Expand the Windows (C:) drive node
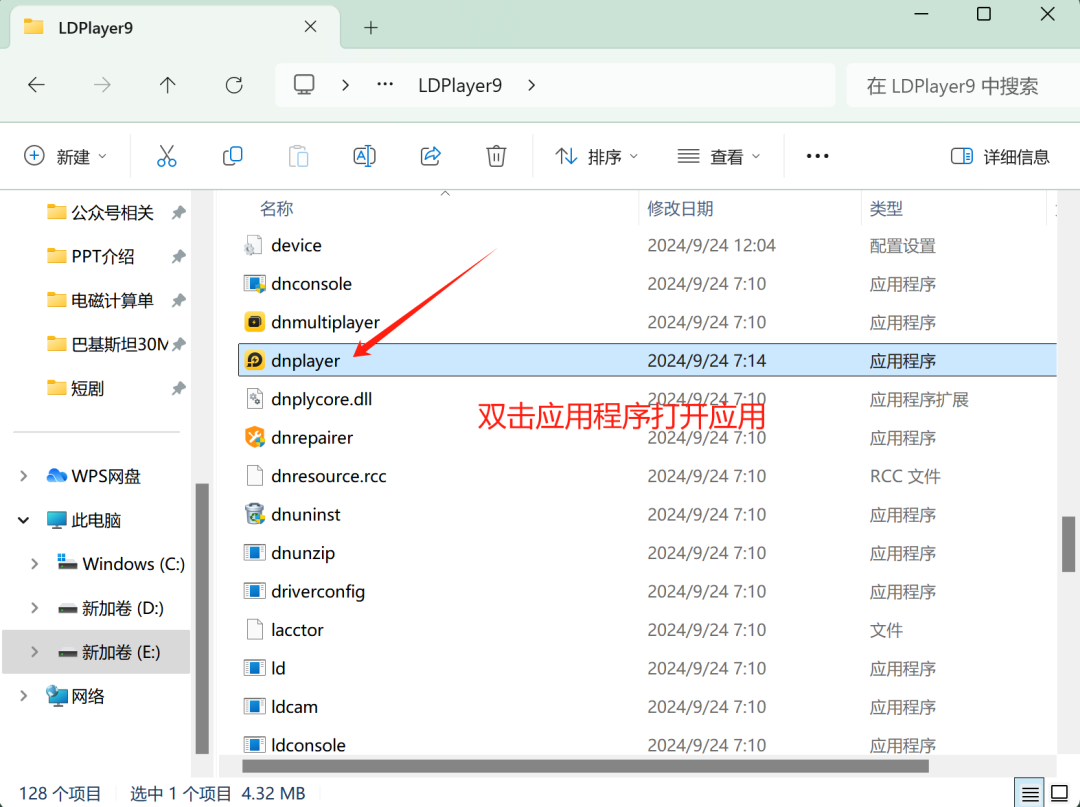The image size is (1080, 807). pyautogui.click(x=34, y=564)
